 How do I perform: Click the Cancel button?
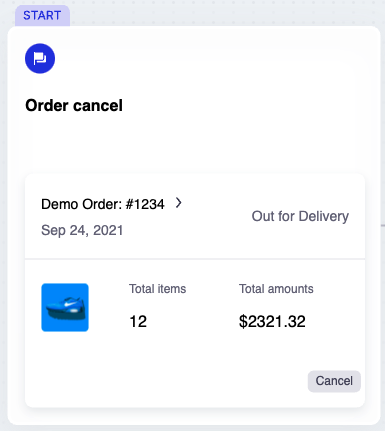pos(334,381)
